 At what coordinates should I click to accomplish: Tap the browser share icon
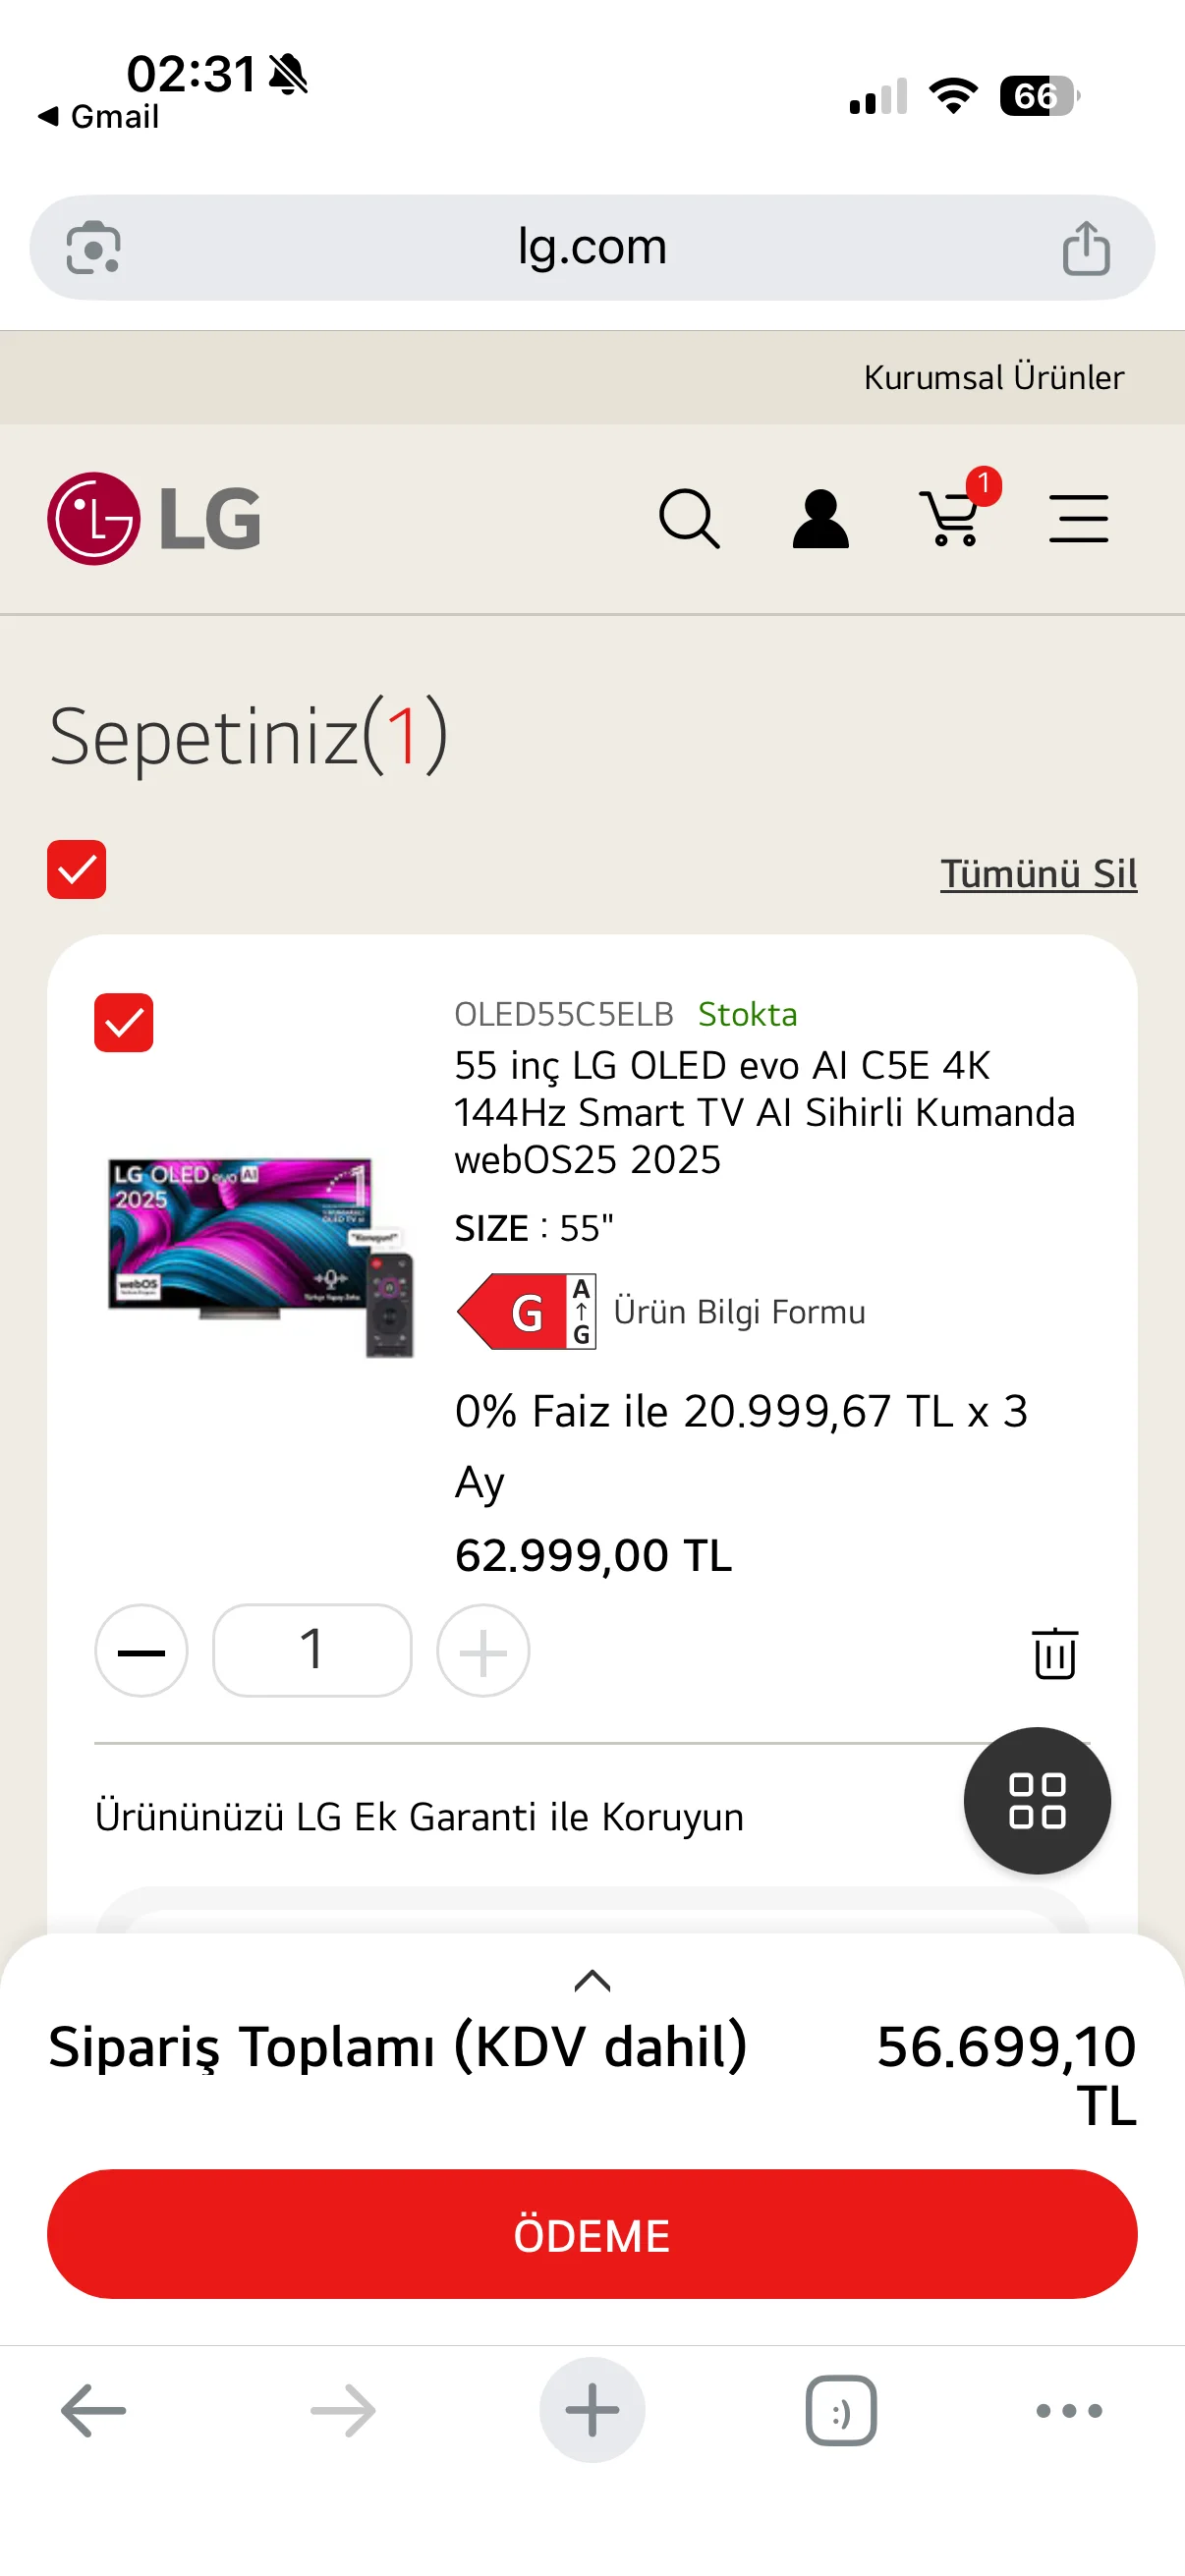click(x=1086, y=248)
